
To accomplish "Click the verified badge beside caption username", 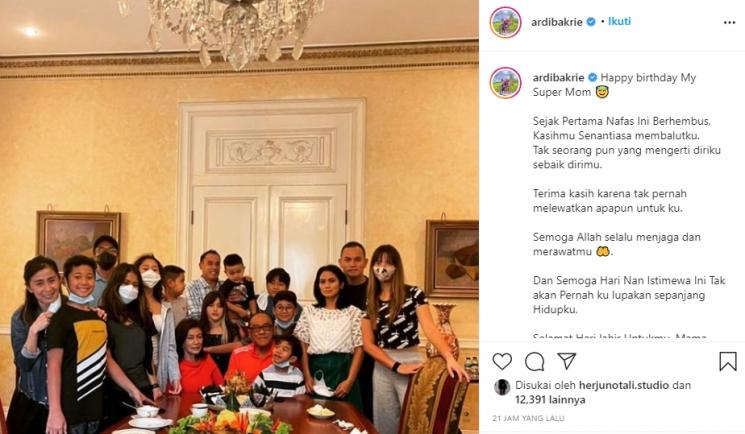I will (x=592, y=77).
